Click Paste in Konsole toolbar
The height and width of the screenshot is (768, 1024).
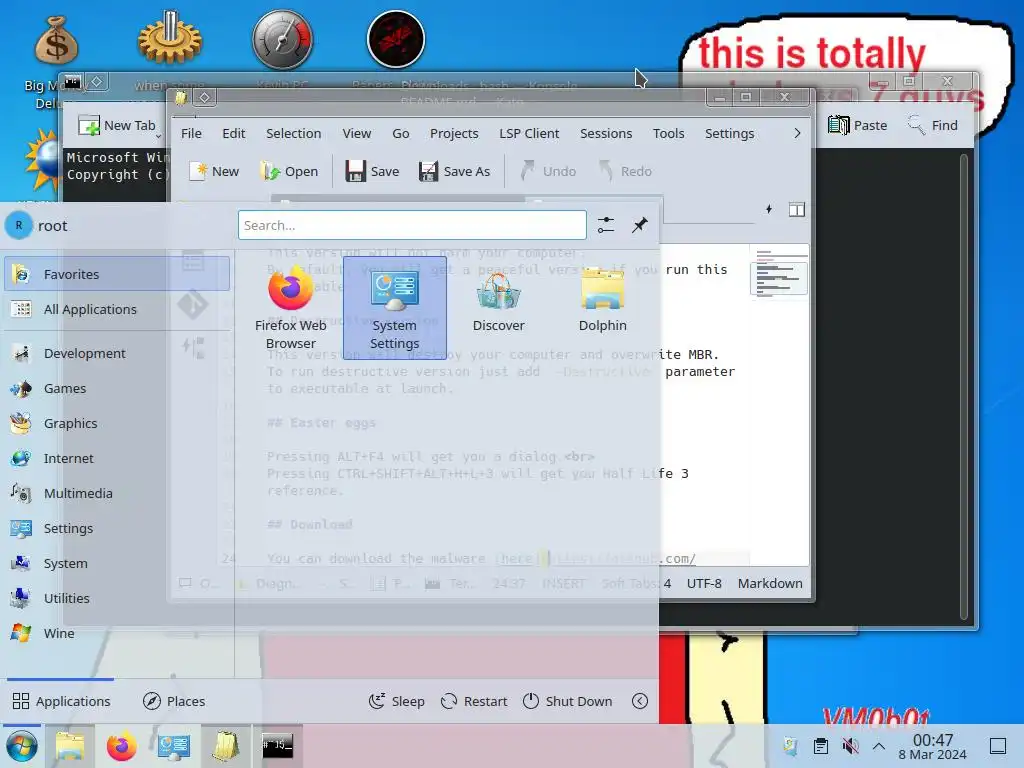tap(857, 125)
